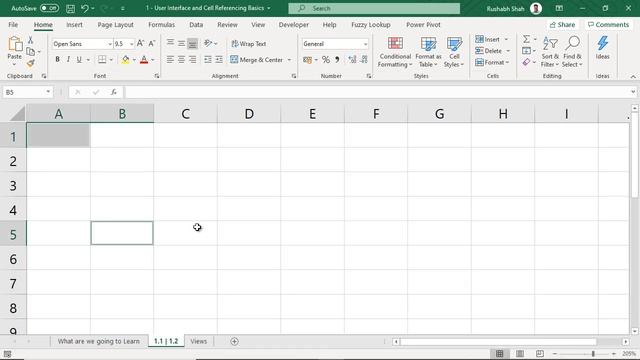Image resolution: width=640 pixels, height=360 pixels.
Task: Switch to the Insert ribbon tab
Action: tap(74, 24)
